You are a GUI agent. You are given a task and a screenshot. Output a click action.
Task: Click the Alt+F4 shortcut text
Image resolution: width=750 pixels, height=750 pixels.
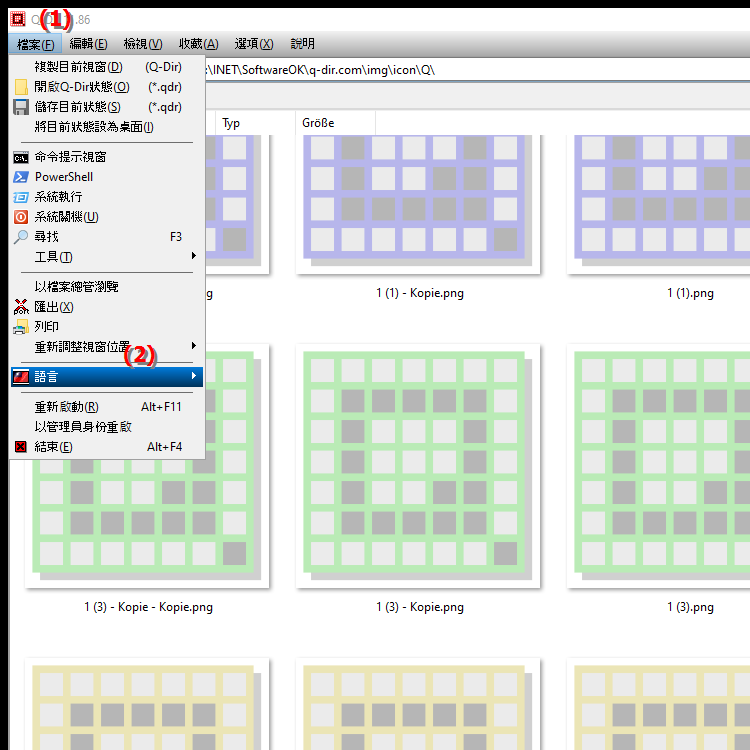click(x=165, y=447)
